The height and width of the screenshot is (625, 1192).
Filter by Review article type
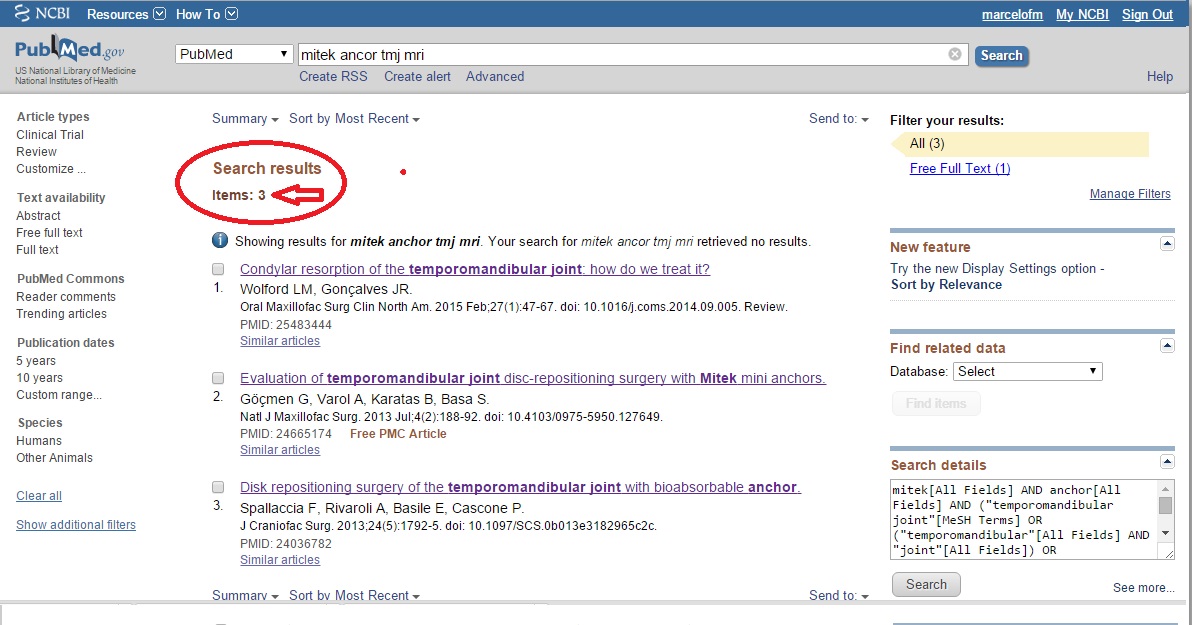36,151
